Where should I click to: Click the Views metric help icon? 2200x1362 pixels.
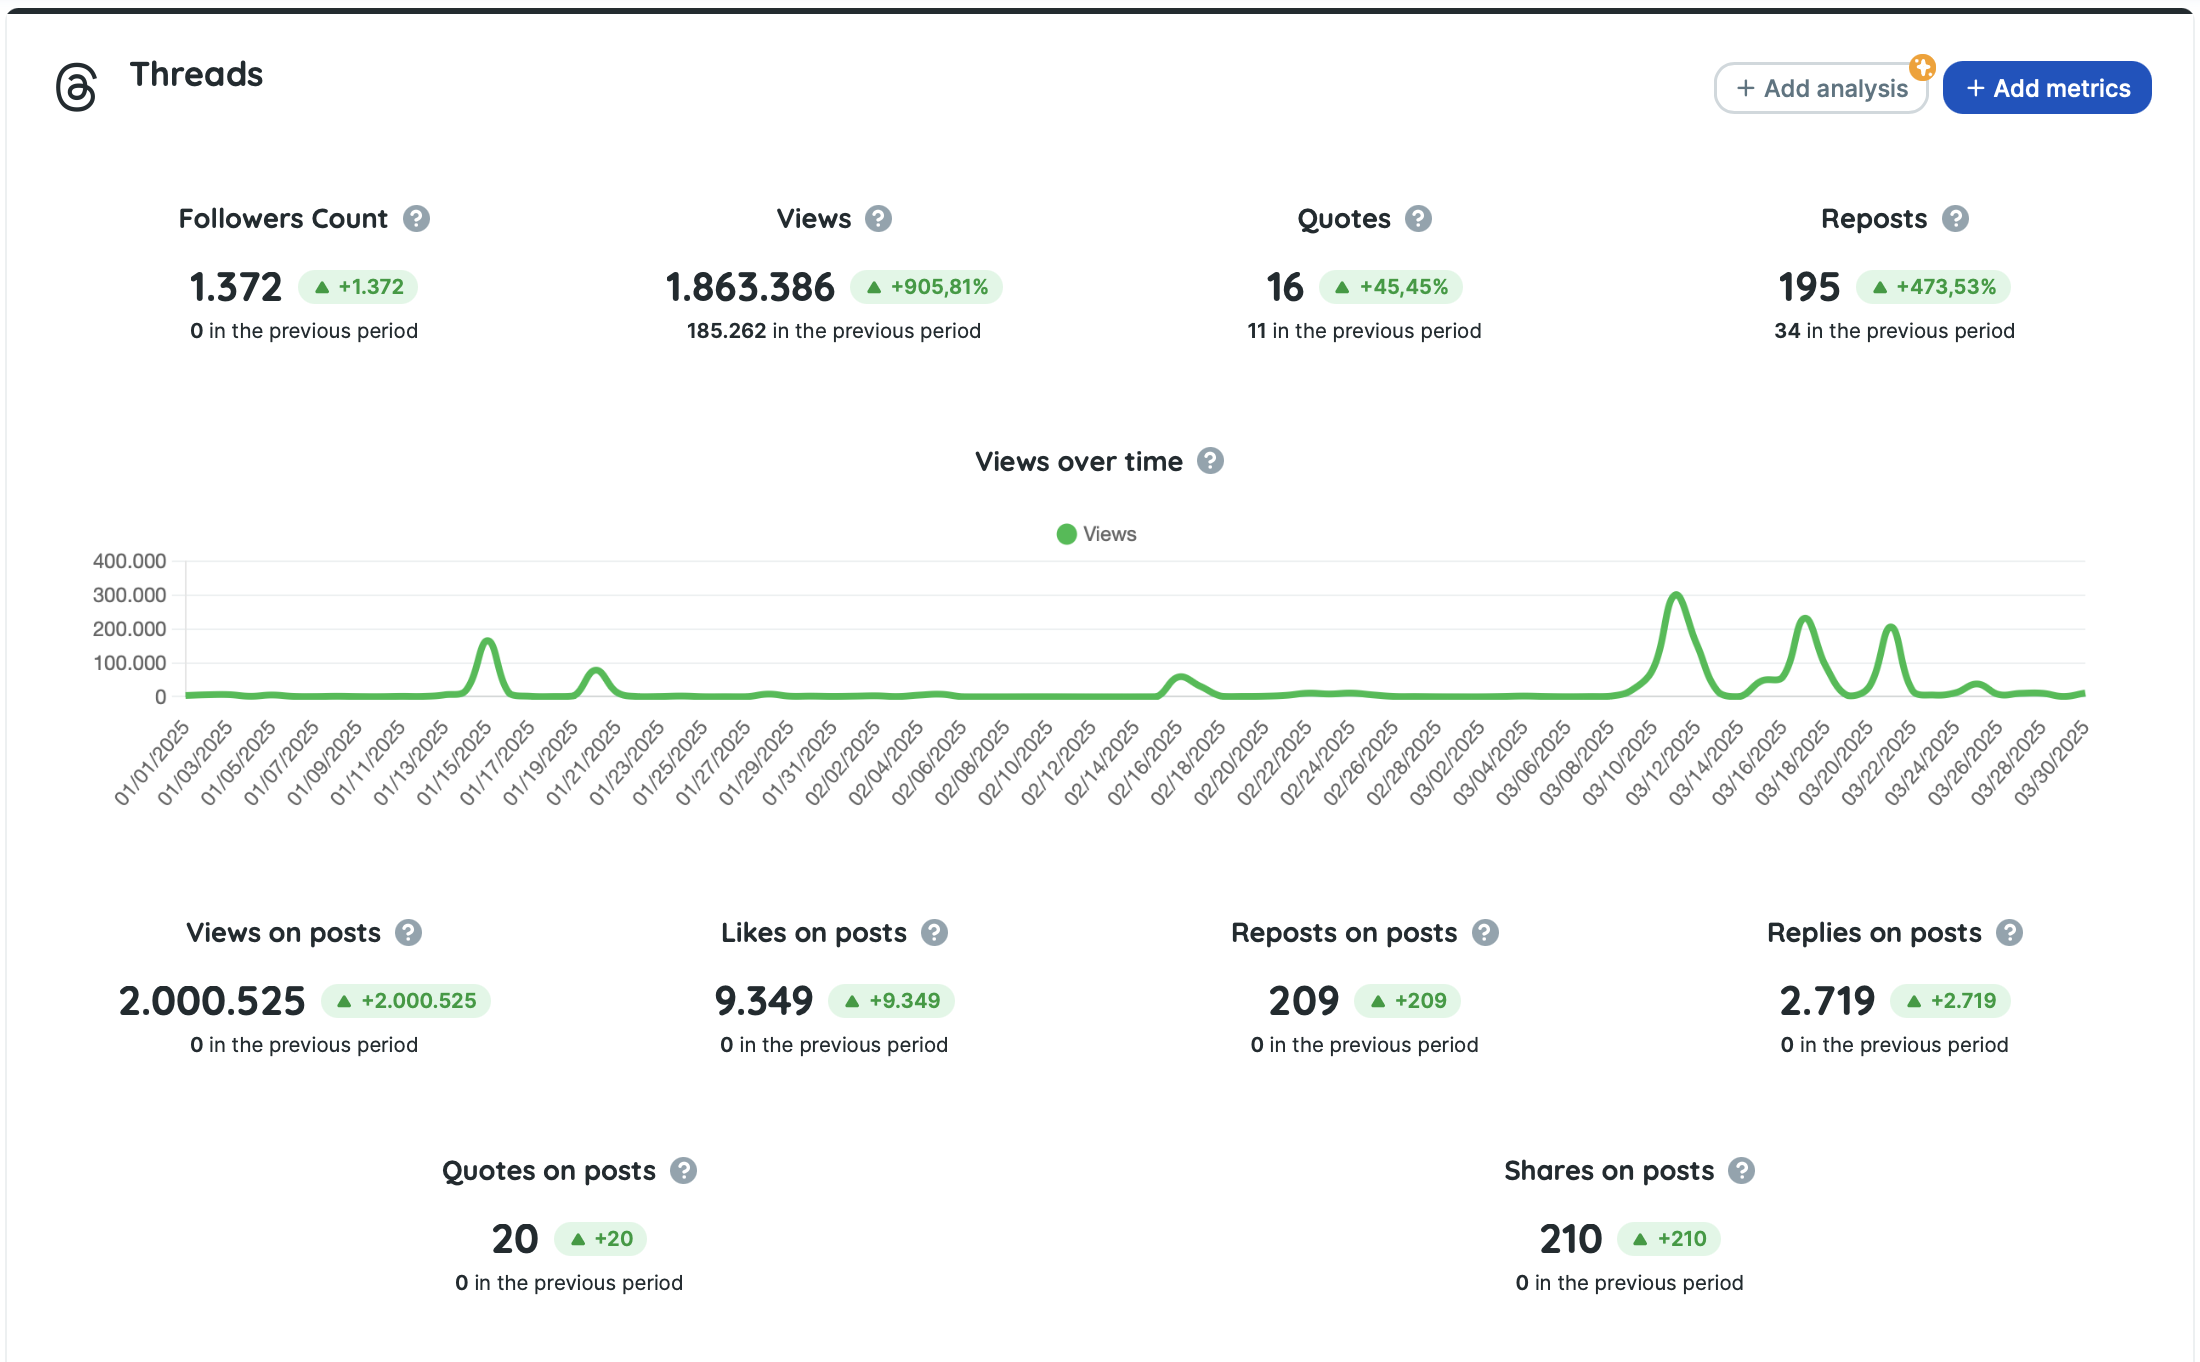tap(878, 219)
